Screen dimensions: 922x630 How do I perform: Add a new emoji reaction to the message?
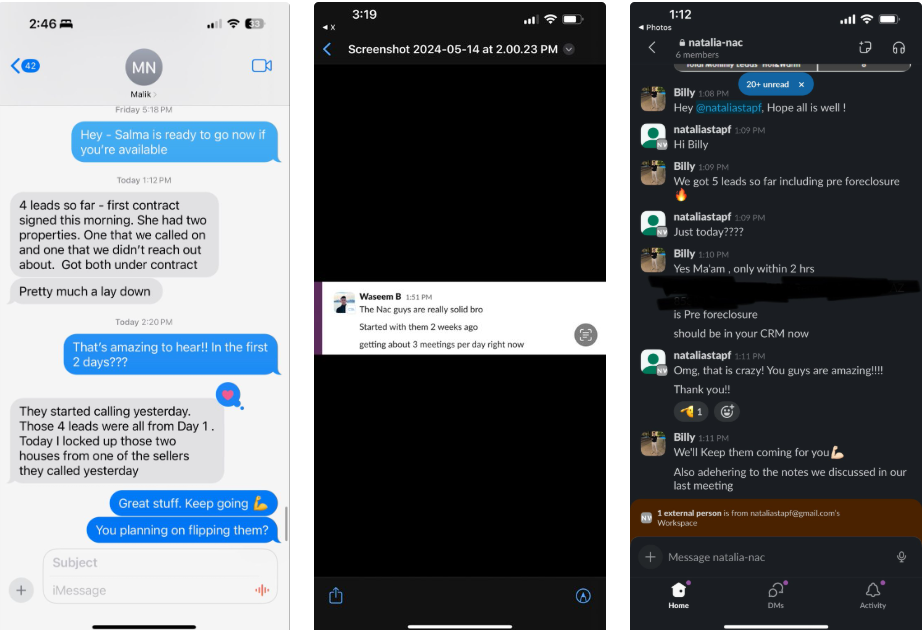click(727, 412)
